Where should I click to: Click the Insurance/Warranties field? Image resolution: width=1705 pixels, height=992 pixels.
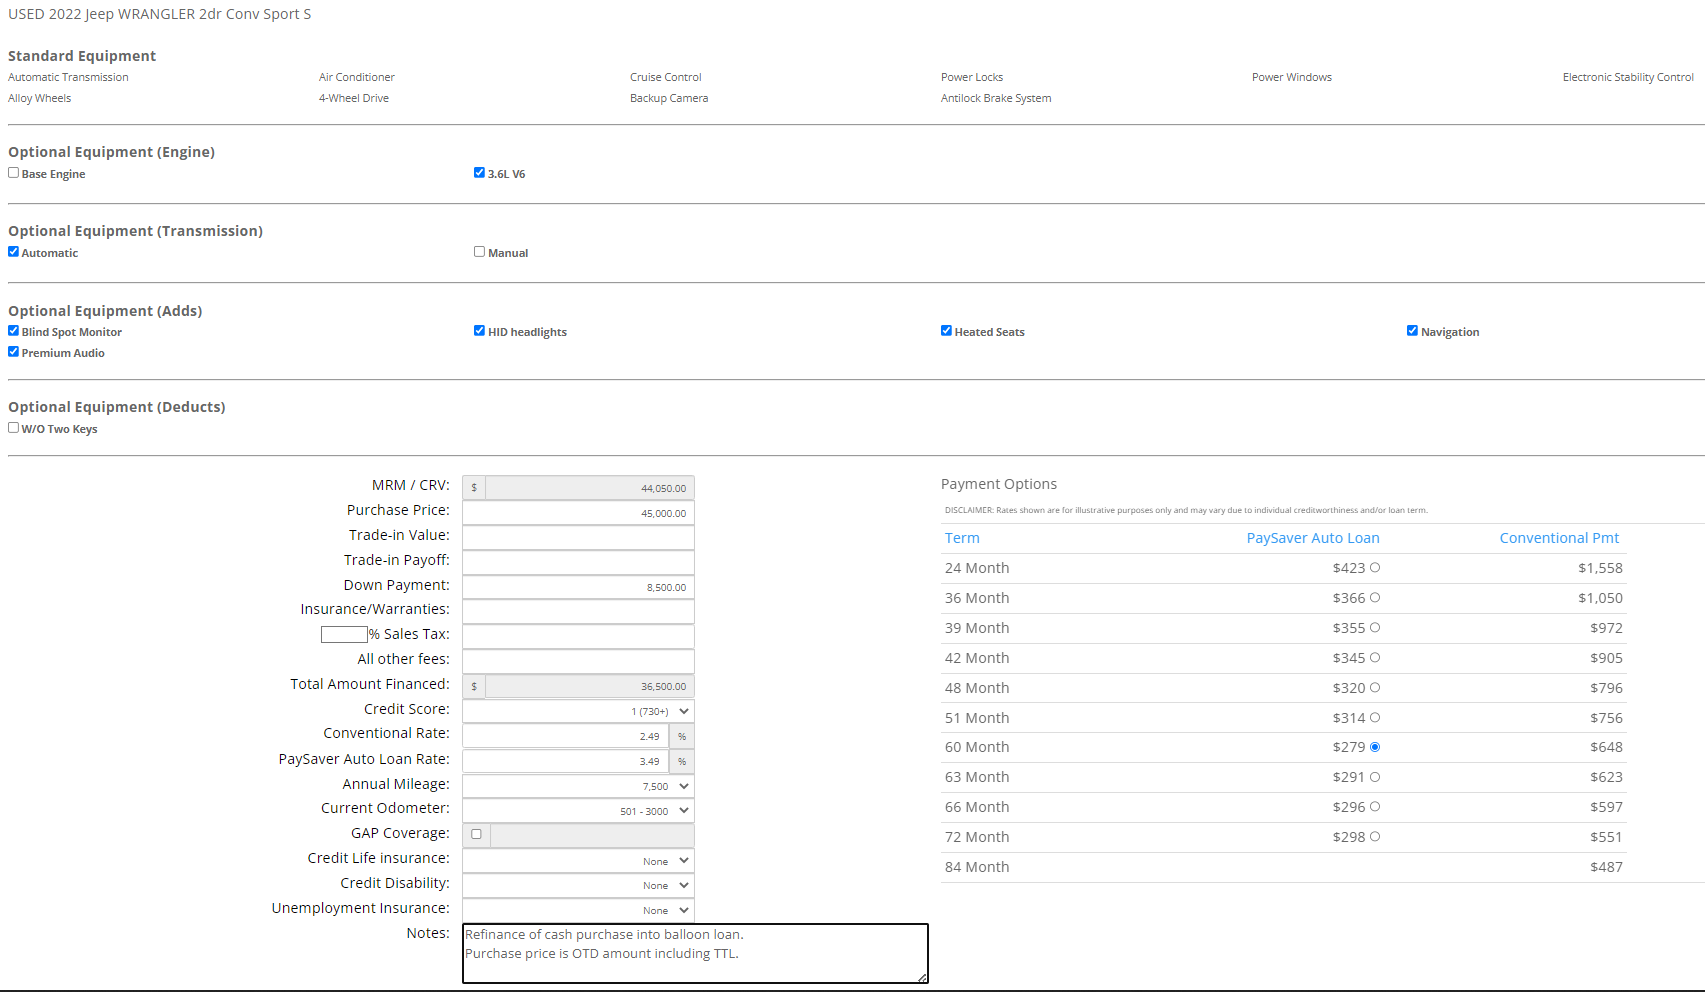578,612
